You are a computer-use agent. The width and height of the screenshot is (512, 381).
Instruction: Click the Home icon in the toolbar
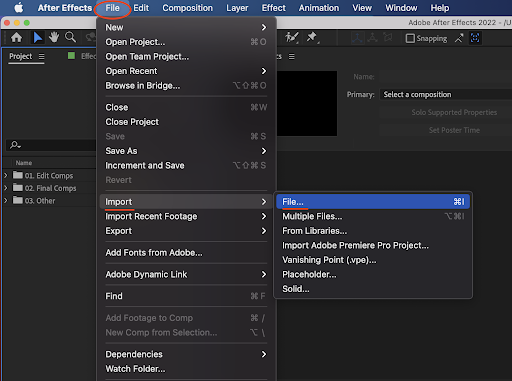[x=16, y=38]
